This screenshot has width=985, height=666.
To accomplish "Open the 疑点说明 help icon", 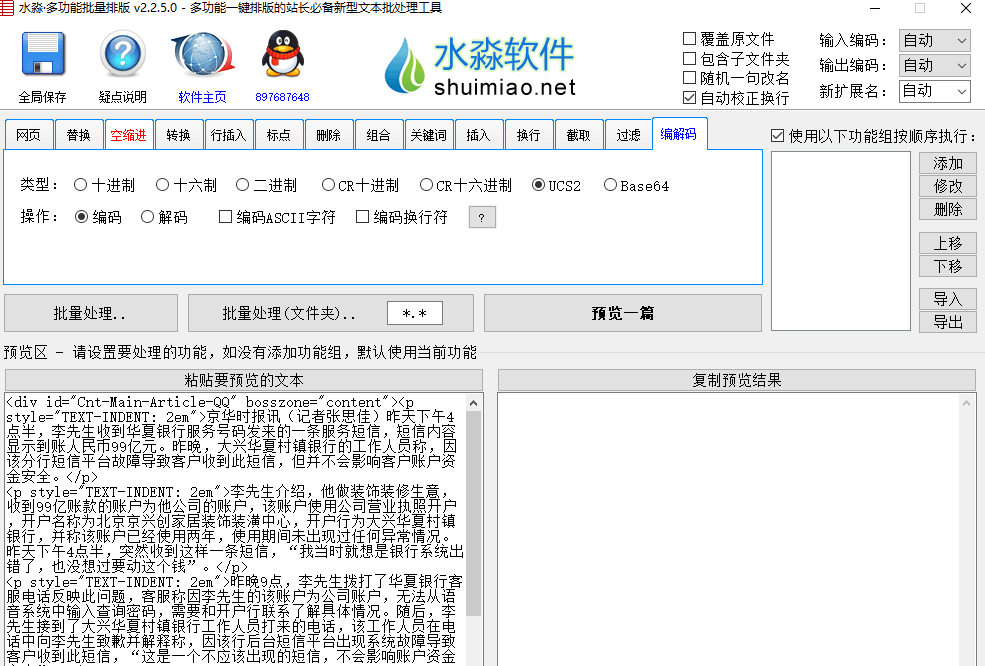I will coord(122,56).
